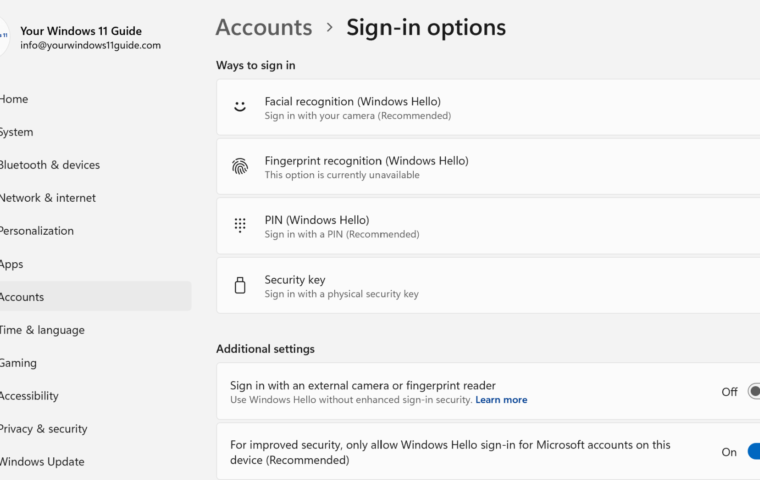Click 'Use Windows Hello without enhanced sign-in security' text
Image resolution: width=760 pixels, height=480 pixels.
(351, 400)
